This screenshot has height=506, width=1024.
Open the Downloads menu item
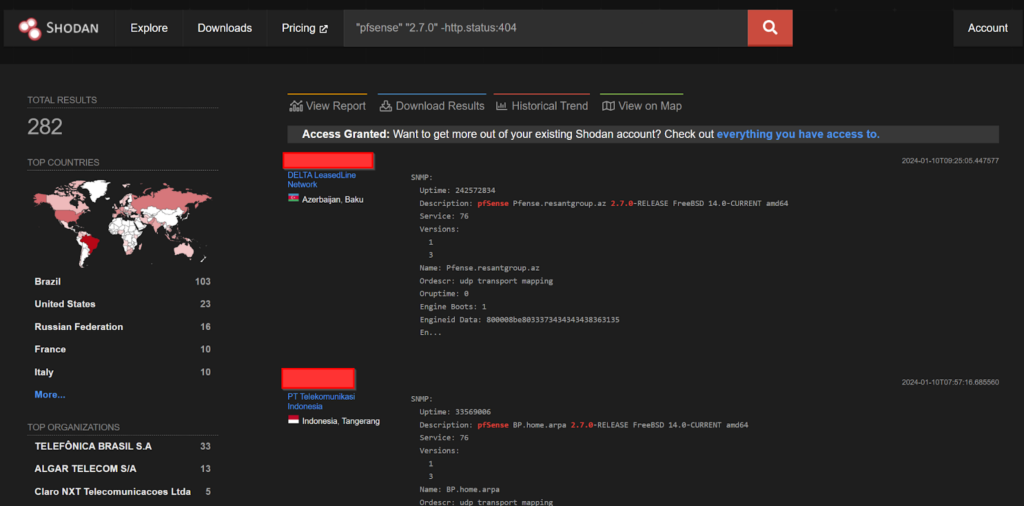(225, 28)
